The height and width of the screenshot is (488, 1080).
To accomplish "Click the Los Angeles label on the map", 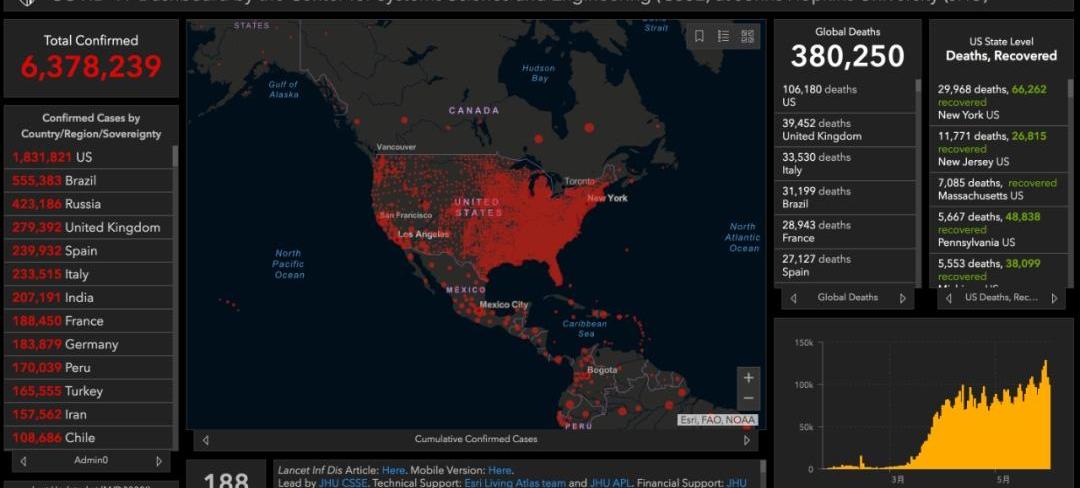I will [x=424, y=235].
